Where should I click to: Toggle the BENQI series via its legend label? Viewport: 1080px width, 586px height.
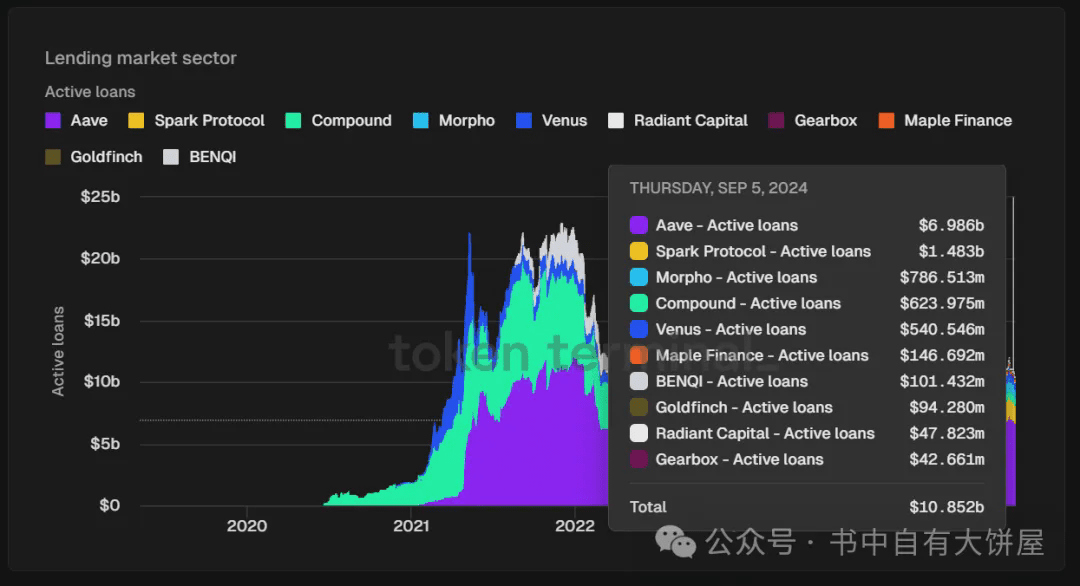(213, 157)
